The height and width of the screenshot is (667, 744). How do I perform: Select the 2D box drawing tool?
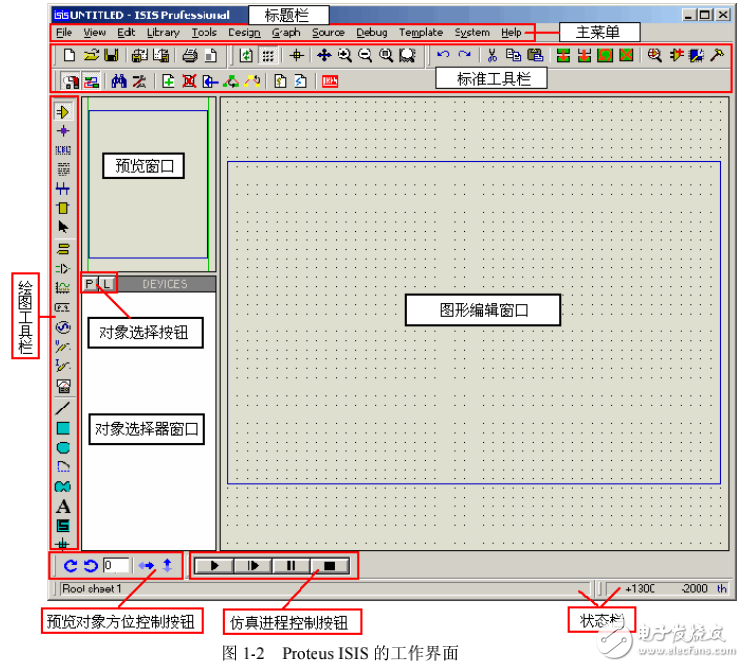click(63, 428)
